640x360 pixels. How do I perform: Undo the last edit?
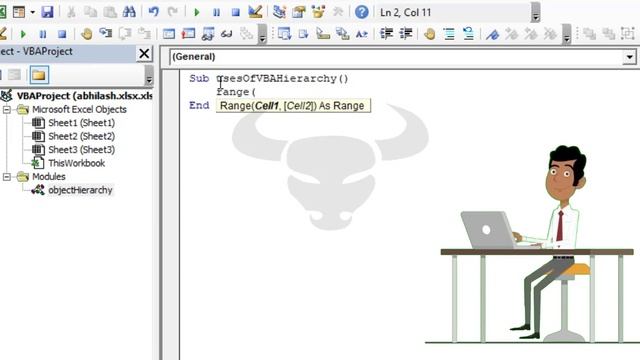click(153, 12)
